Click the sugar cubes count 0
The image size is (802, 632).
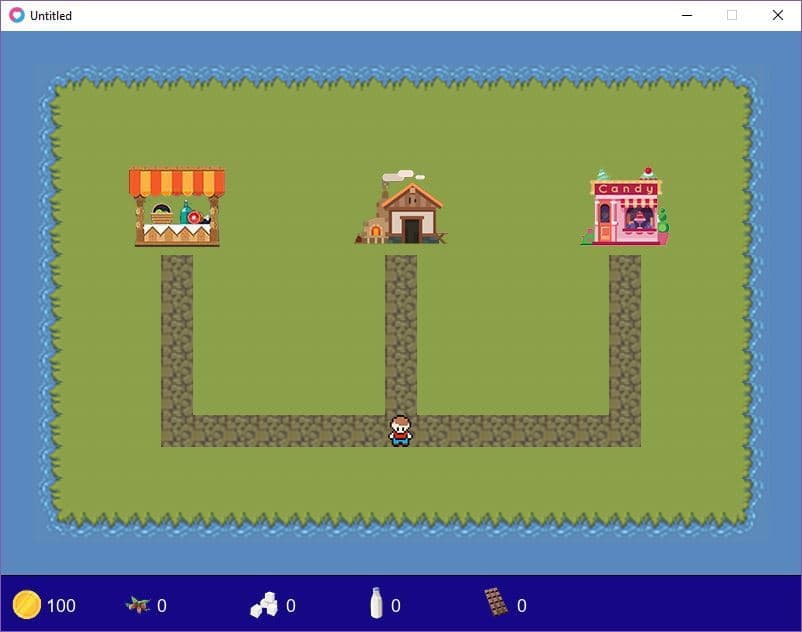tap(291, 605)
